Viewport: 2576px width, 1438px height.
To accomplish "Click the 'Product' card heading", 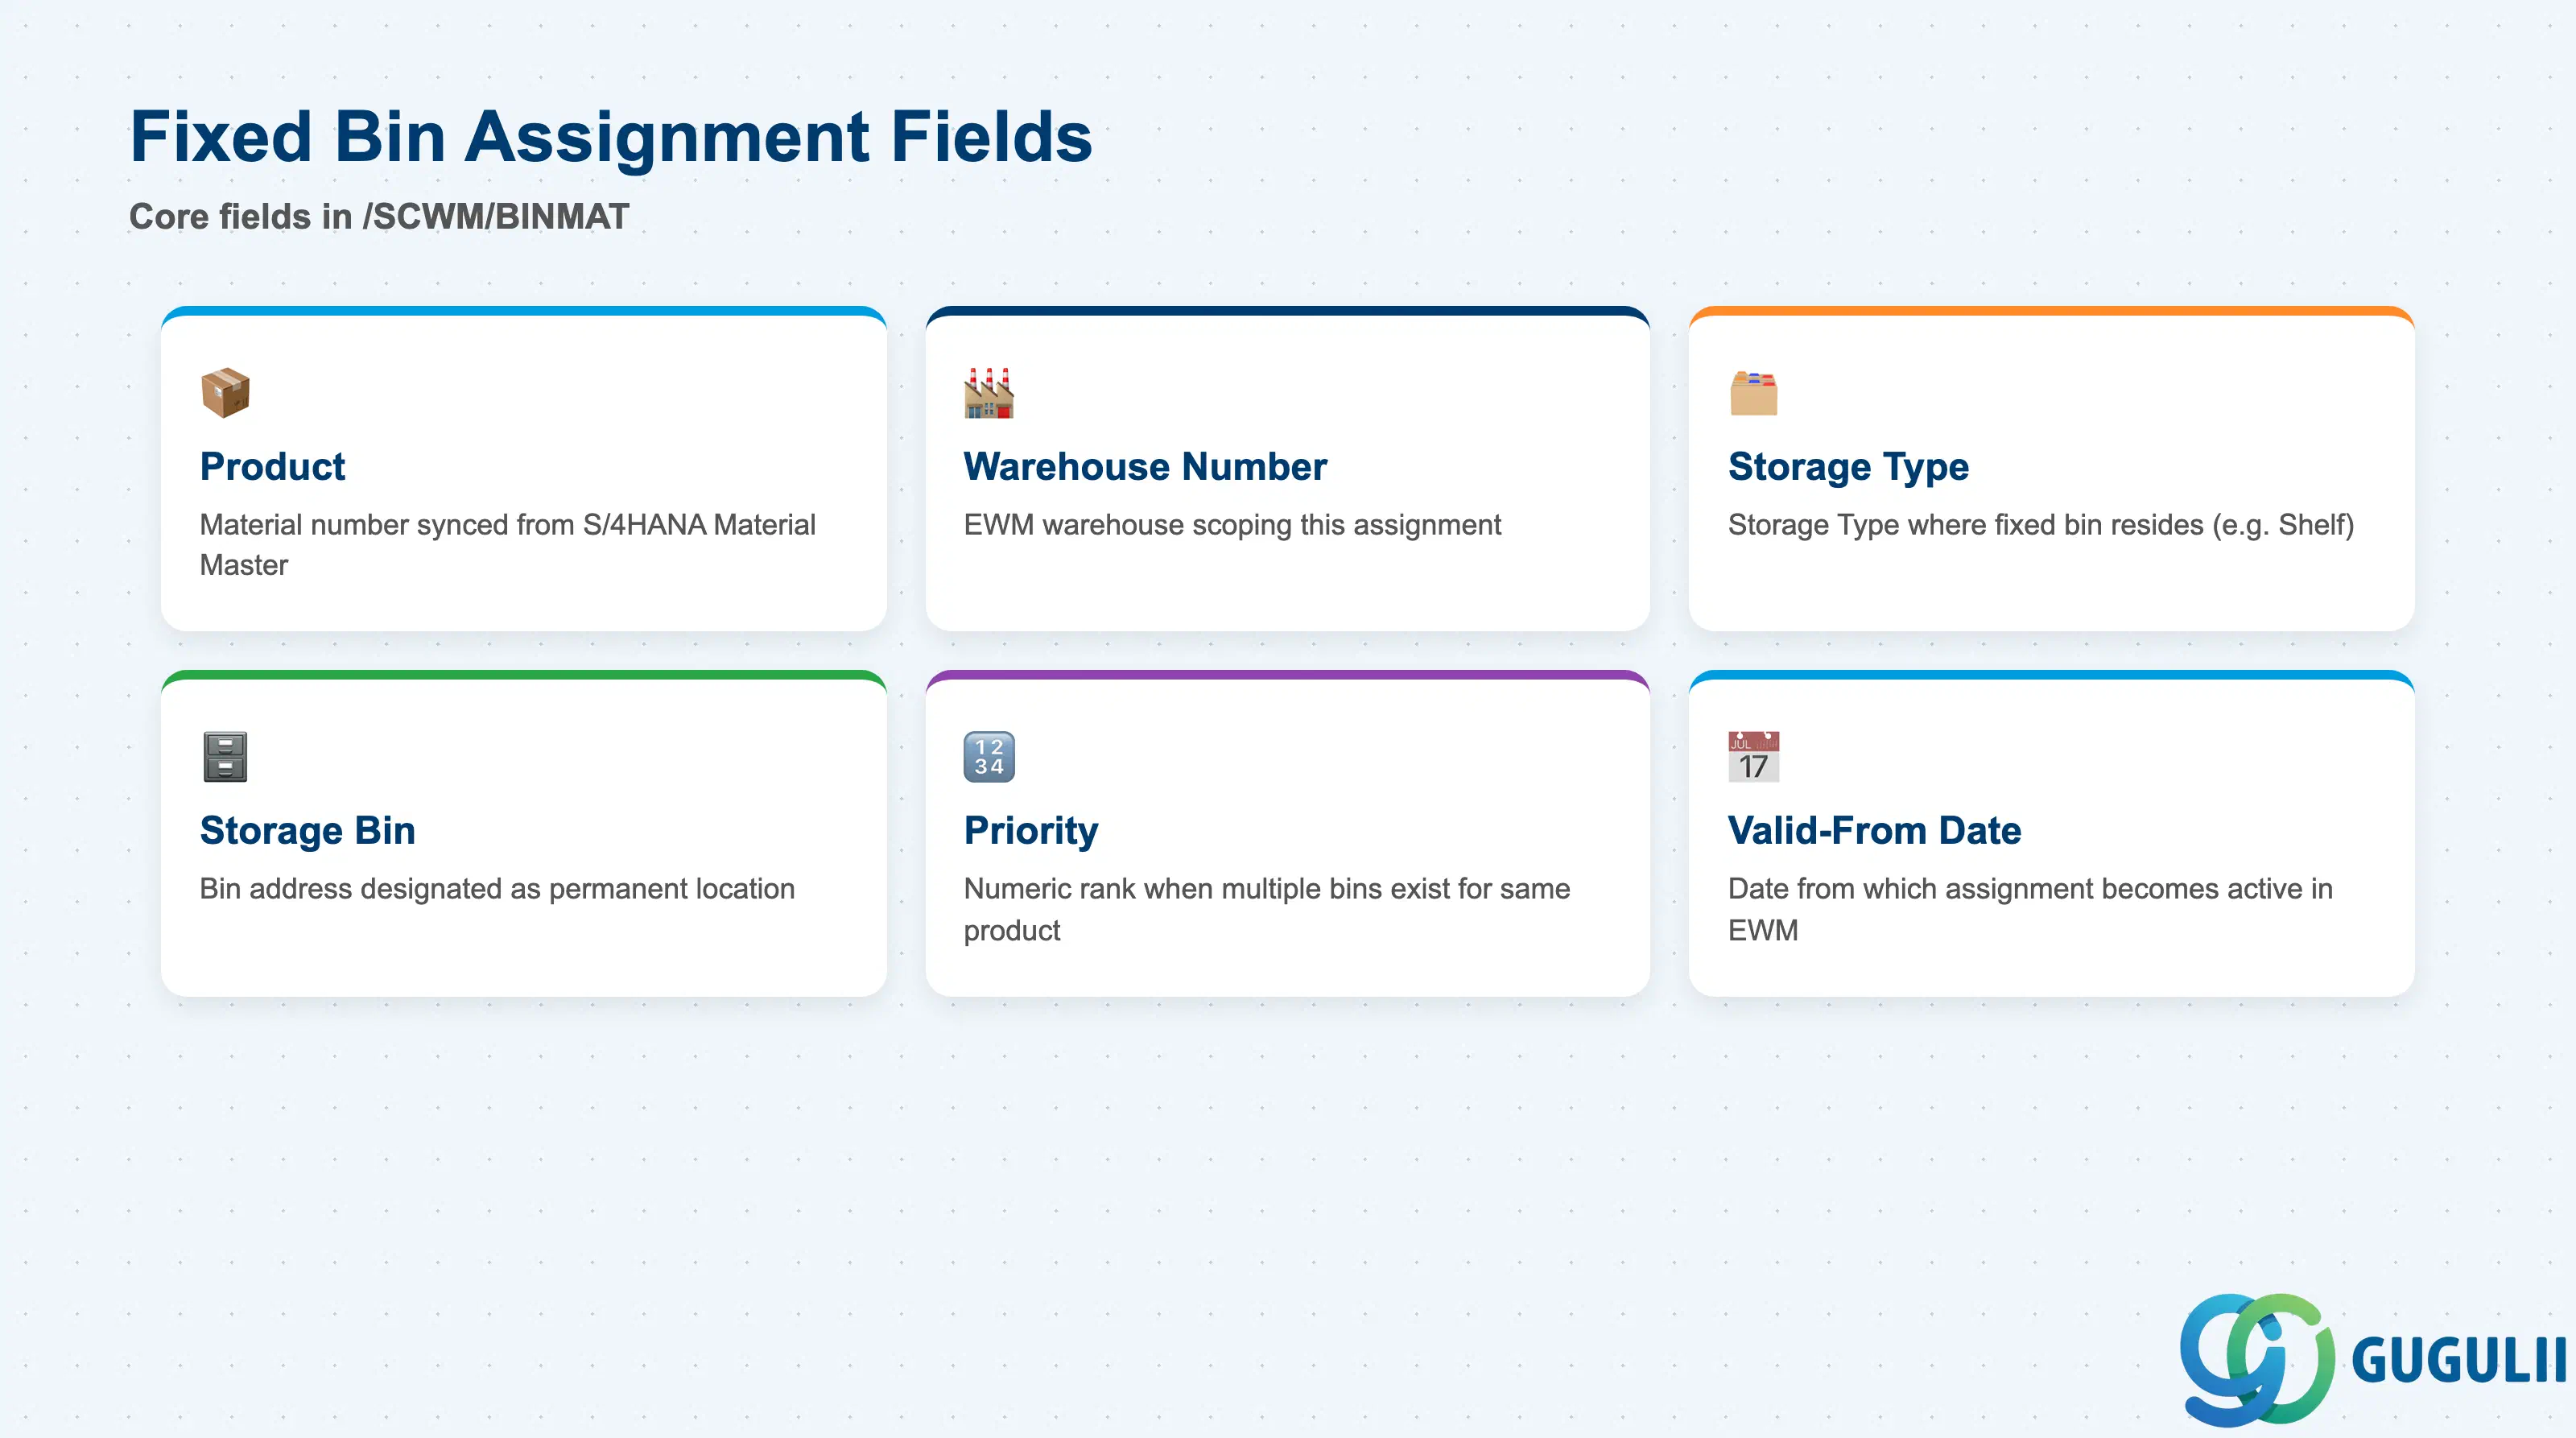I will point(272,467).
